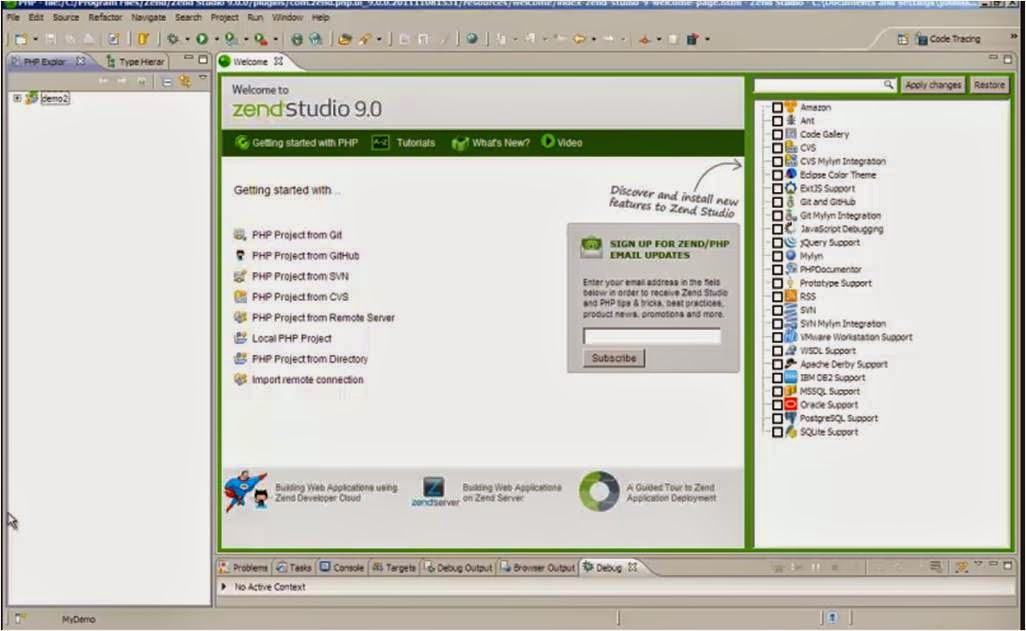This screenshot has width=1026, height=631.
Task: Click the Mylyn blue globe icon
Action: (790, 255)
